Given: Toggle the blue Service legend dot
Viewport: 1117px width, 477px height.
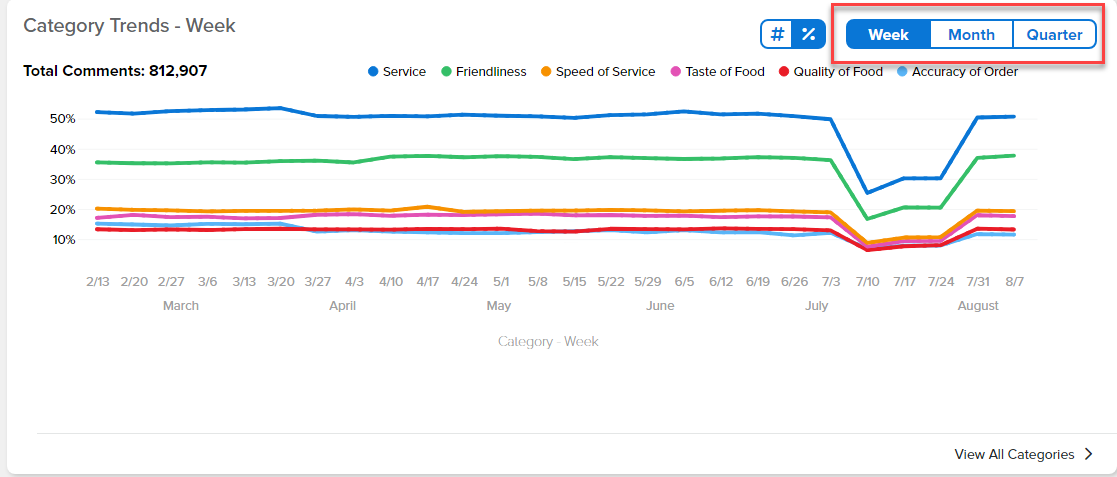Looking at the screenshot, I should click(x=373, y=72).
